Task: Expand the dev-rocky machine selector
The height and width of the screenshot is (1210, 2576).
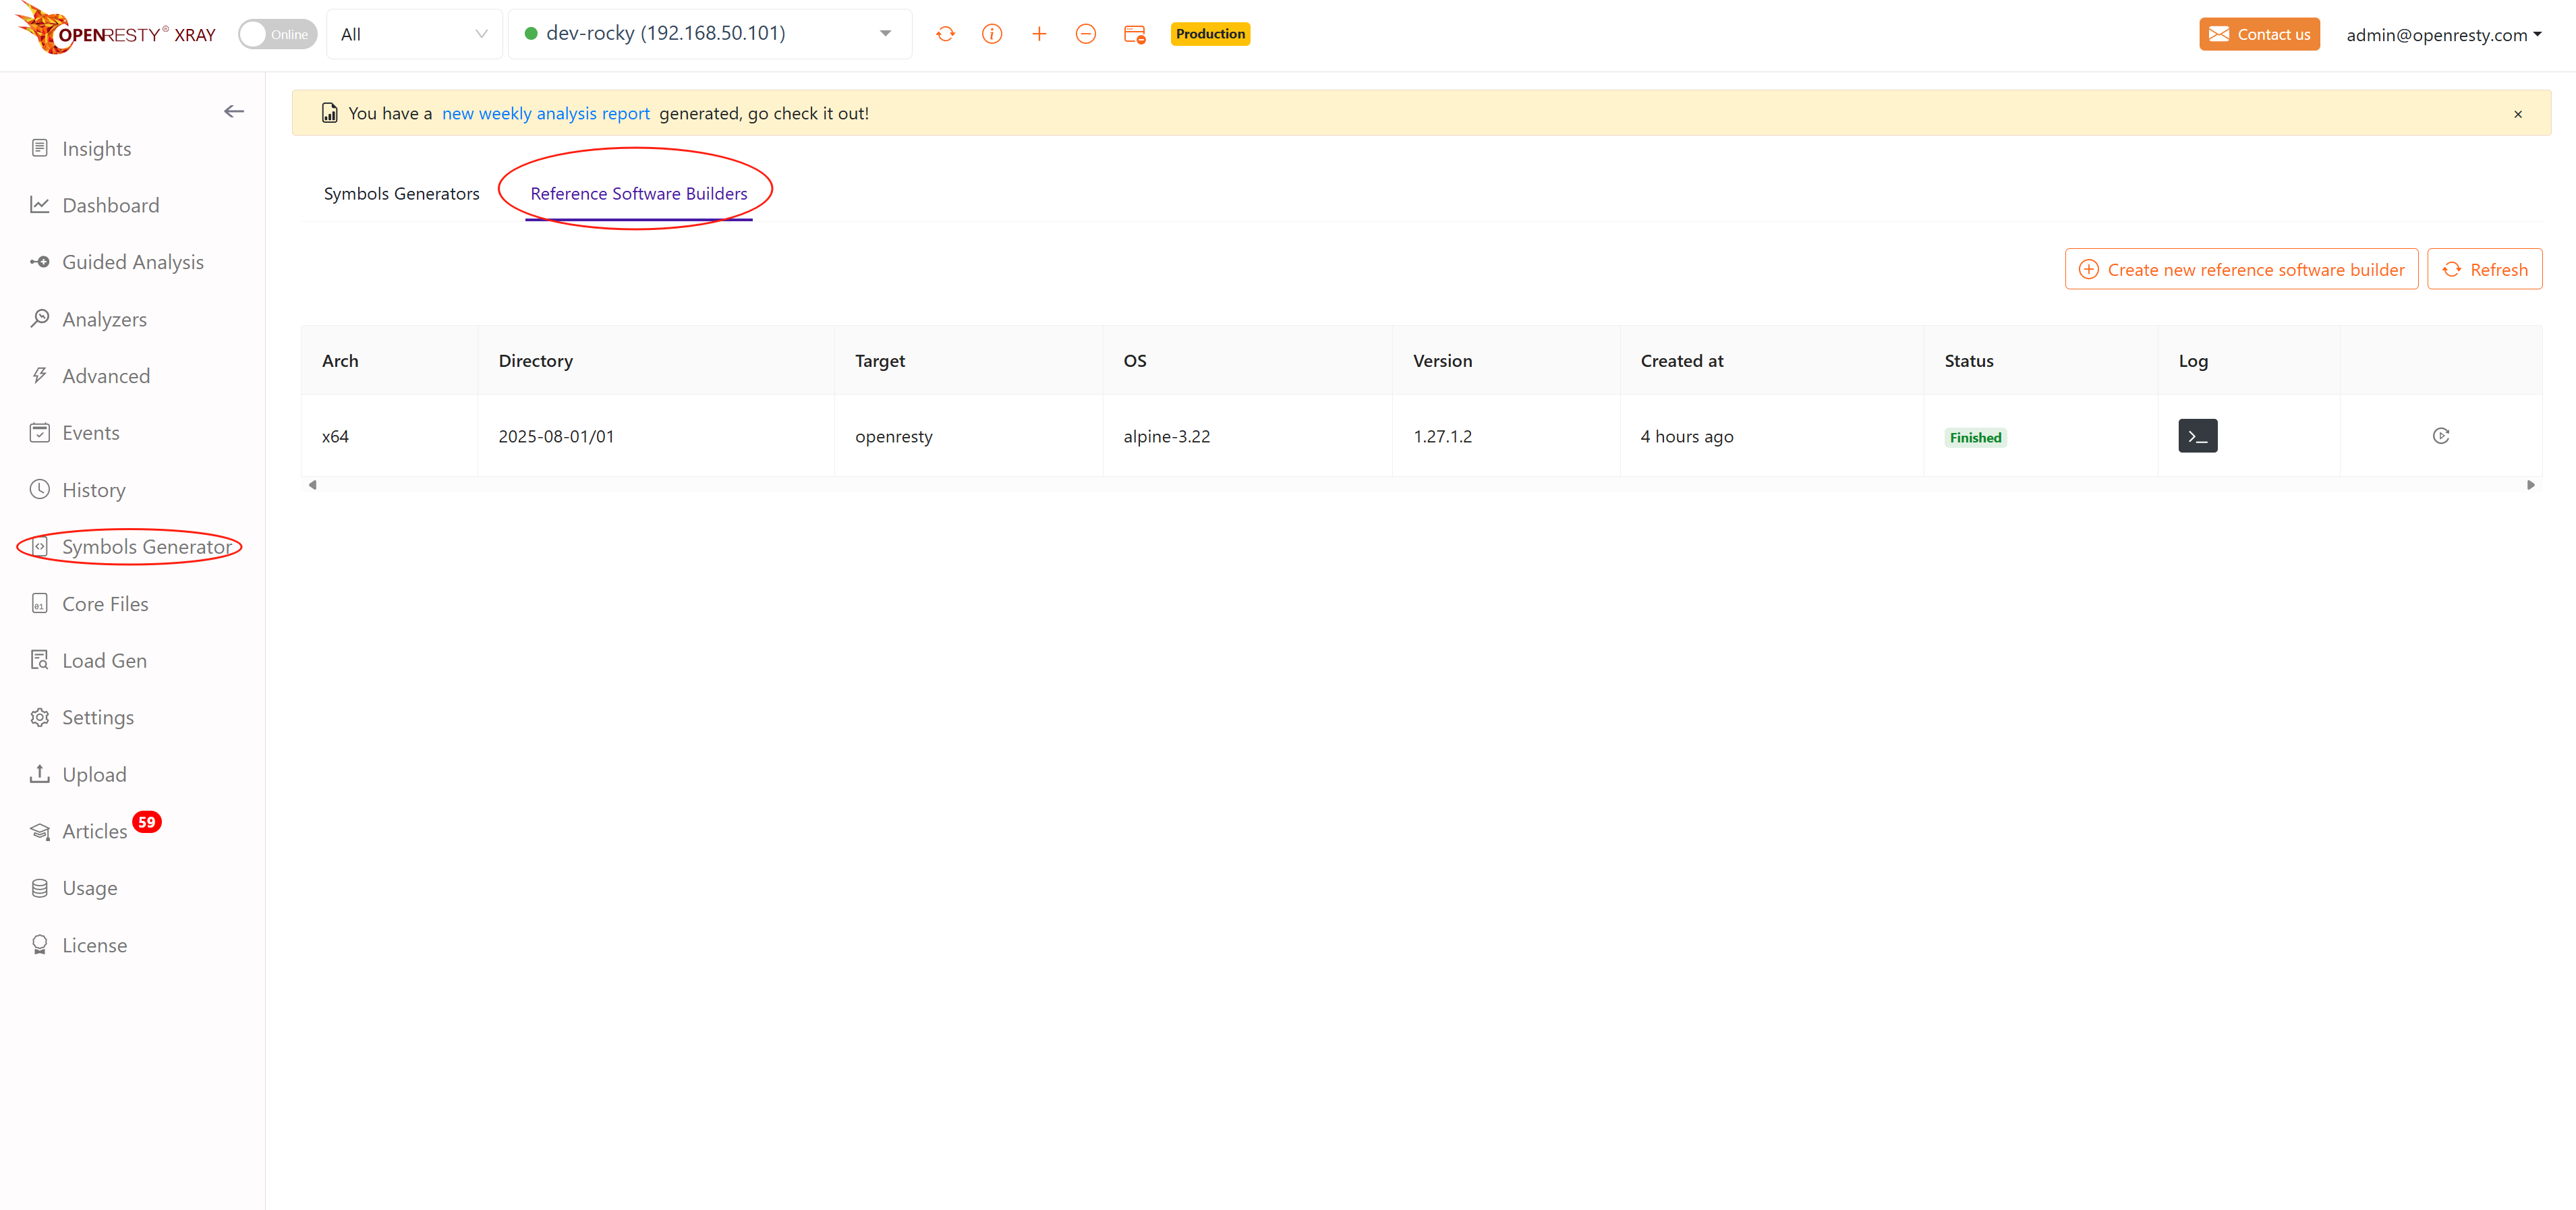Action: coord(710,34)
